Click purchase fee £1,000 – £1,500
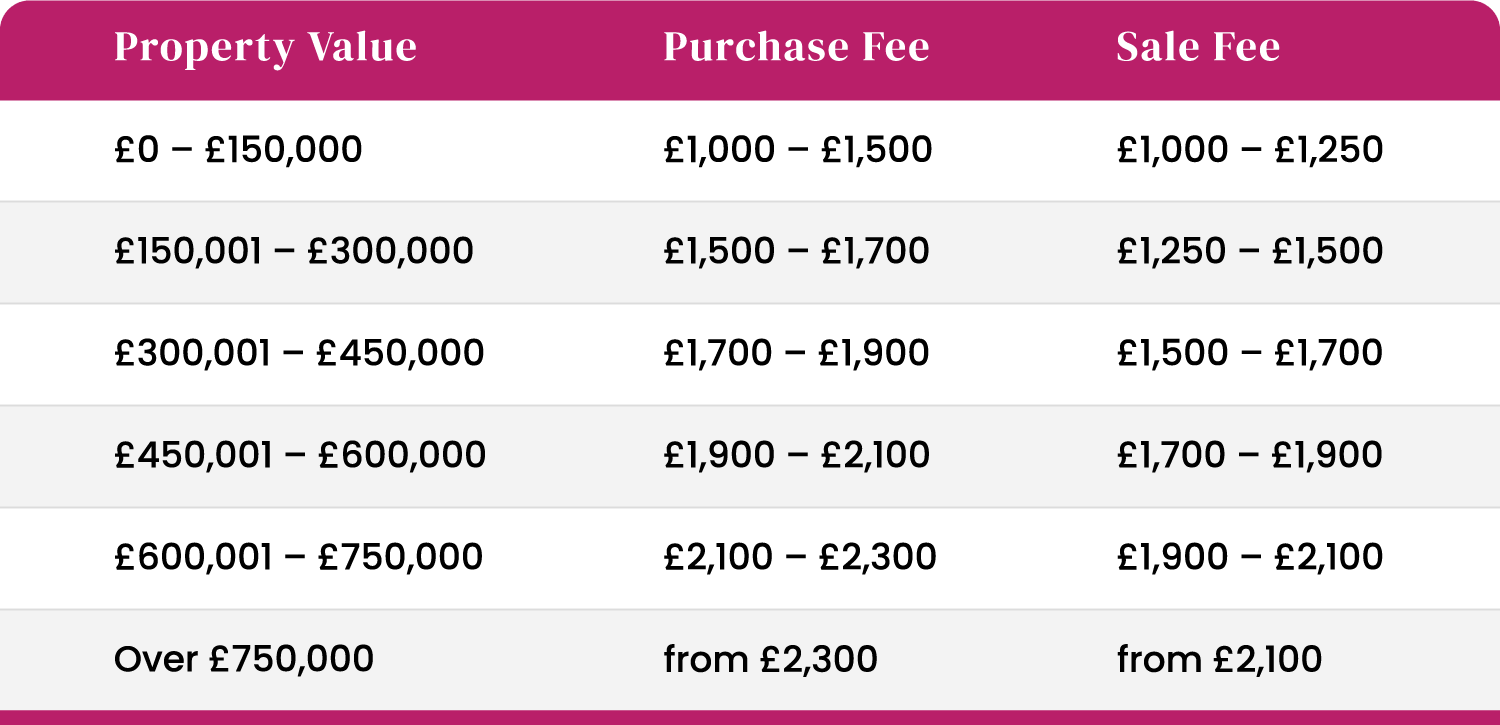1500x725 pixels. 797,150
